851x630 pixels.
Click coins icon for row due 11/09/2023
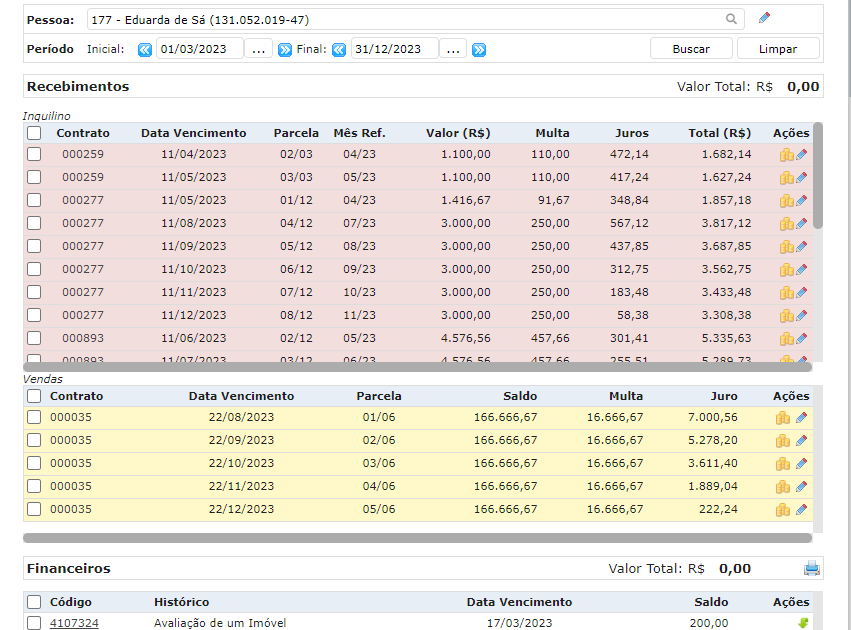[786, 247]
